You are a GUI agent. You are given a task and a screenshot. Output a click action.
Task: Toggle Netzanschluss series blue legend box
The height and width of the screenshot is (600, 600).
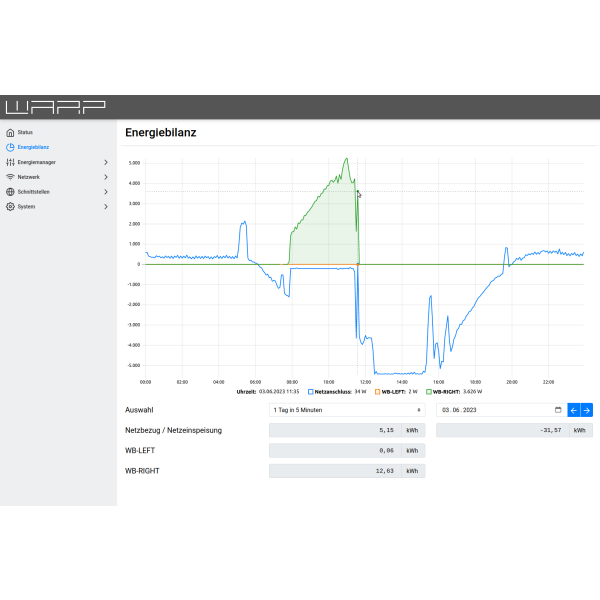[x=311, y=391]
